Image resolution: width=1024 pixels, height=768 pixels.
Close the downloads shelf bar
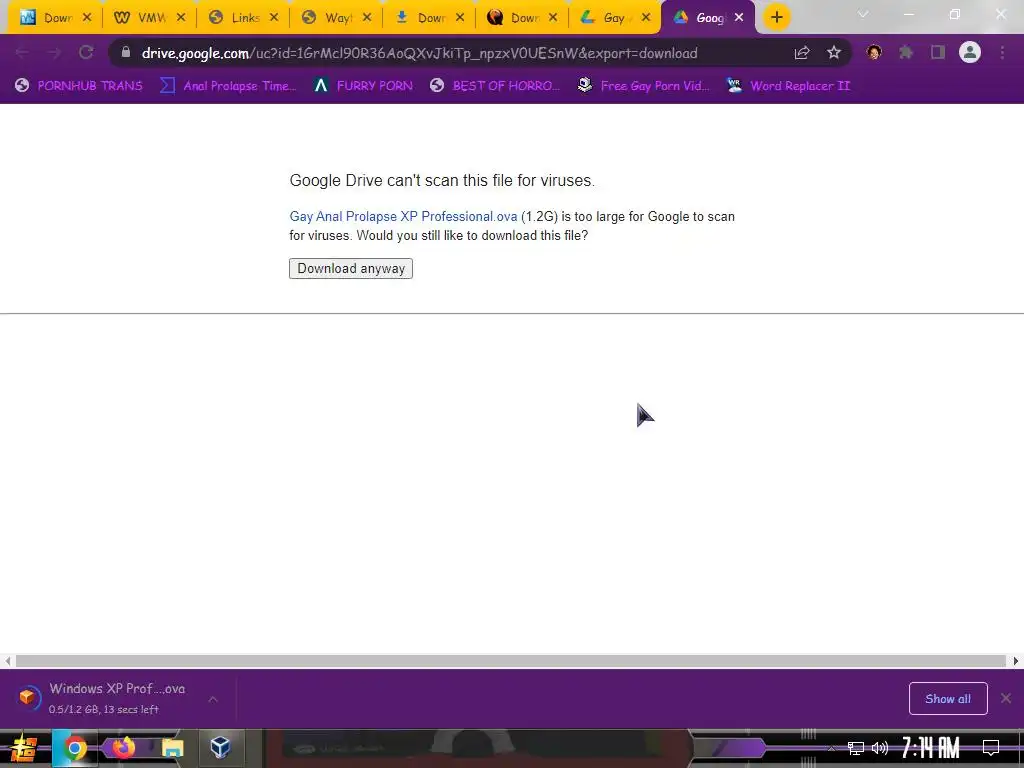point(1006,699)
